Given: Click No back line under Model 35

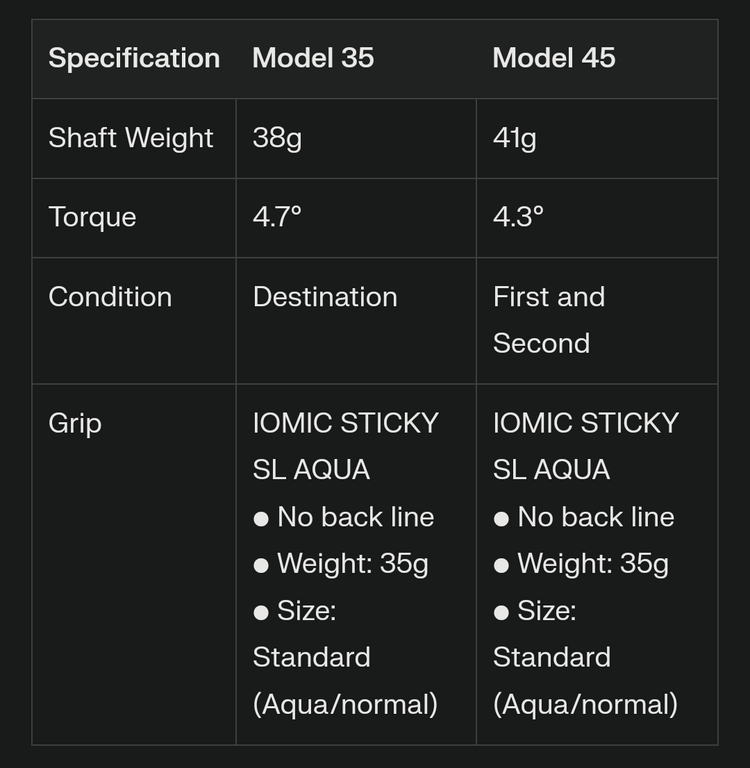Looking at the screenshot, I should coord(355,518).
